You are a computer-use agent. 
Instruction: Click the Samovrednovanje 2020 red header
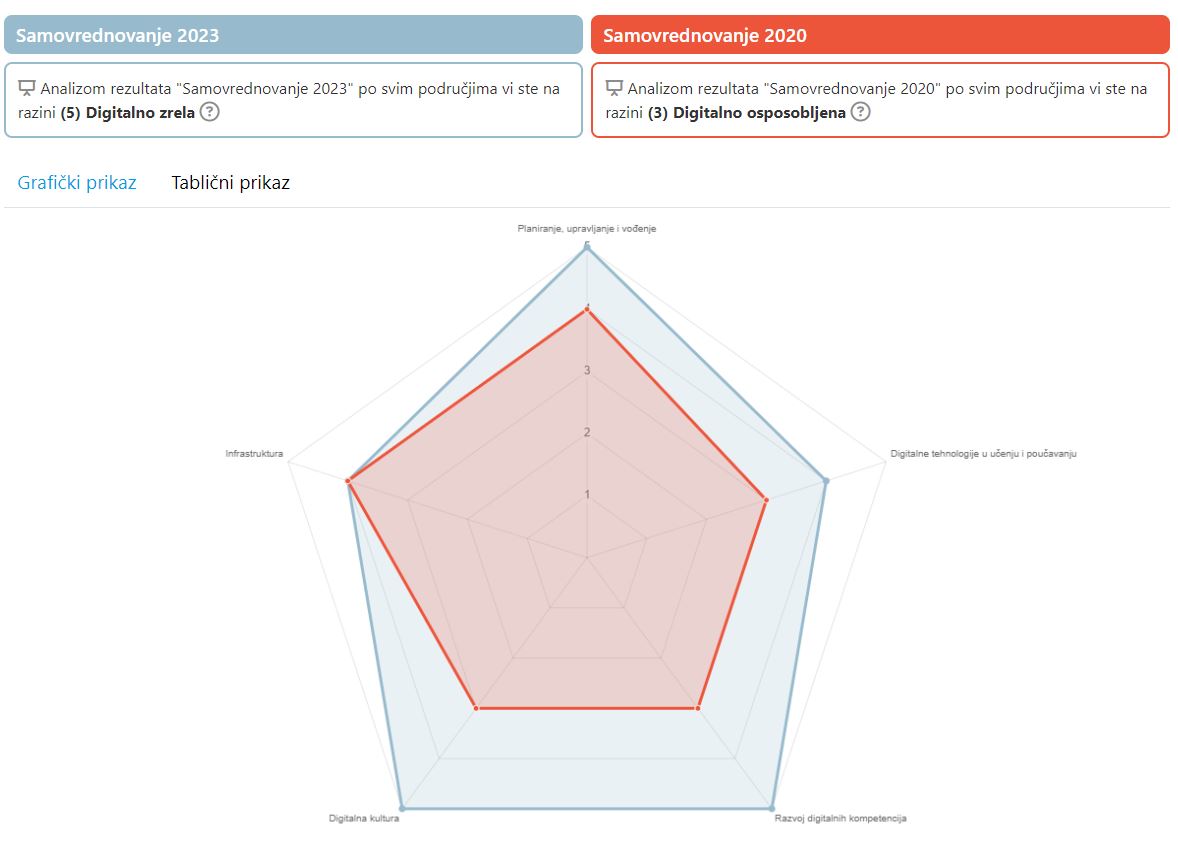[880, 35]
